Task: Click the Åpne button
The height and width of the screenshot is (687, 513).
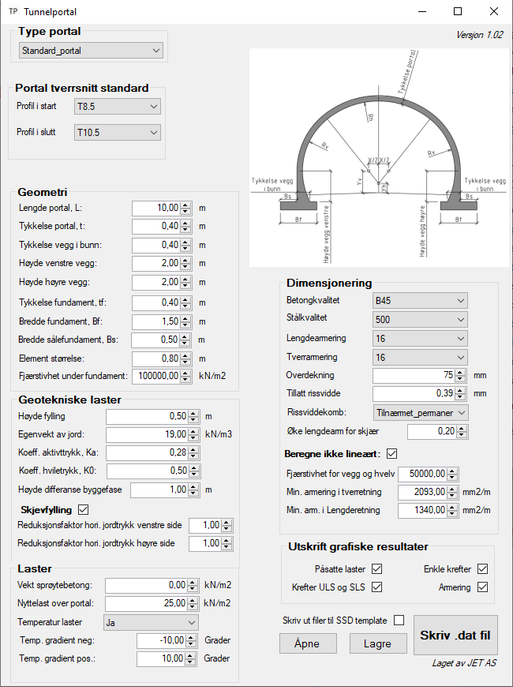Action: 308,644
